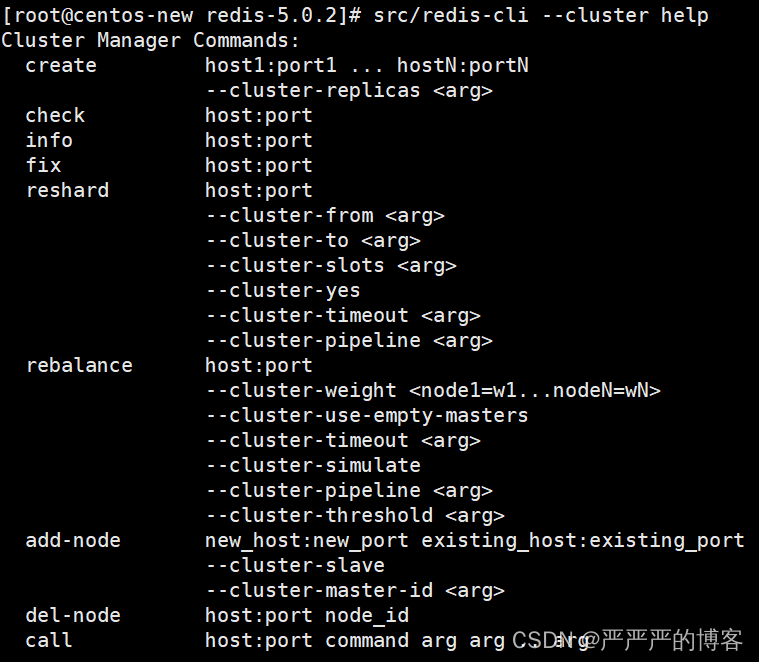This screenshot has height=662, width=759.
Task: Click the '--cluster-master-id <arg>' option
Action: (355, 590)
